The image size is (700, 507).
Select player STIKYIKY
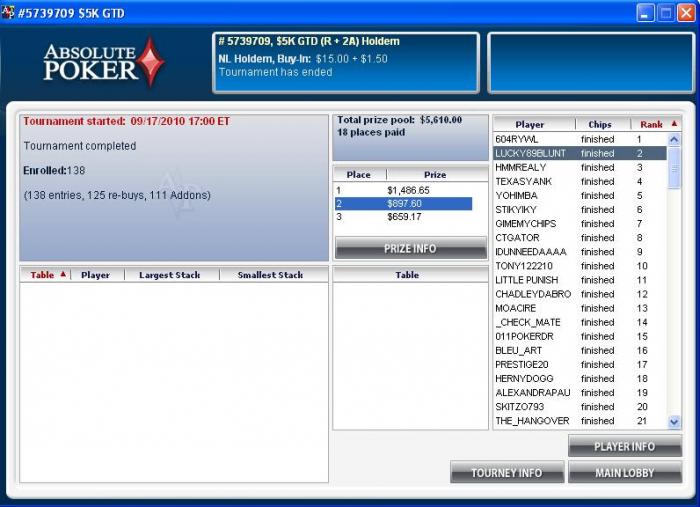point(580,210)
